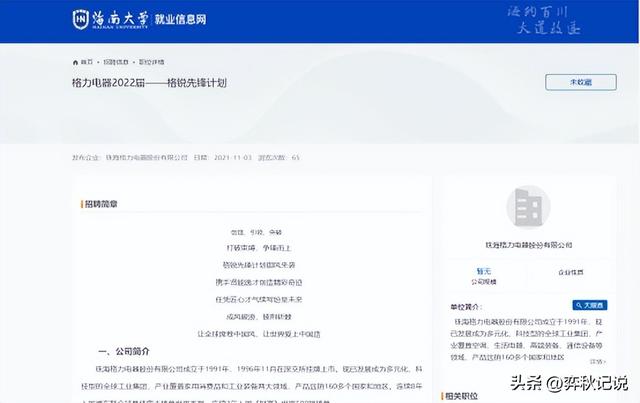Click the date 2021-11-03
Viewport: 640px width, 403px height.
coord(233,158)
